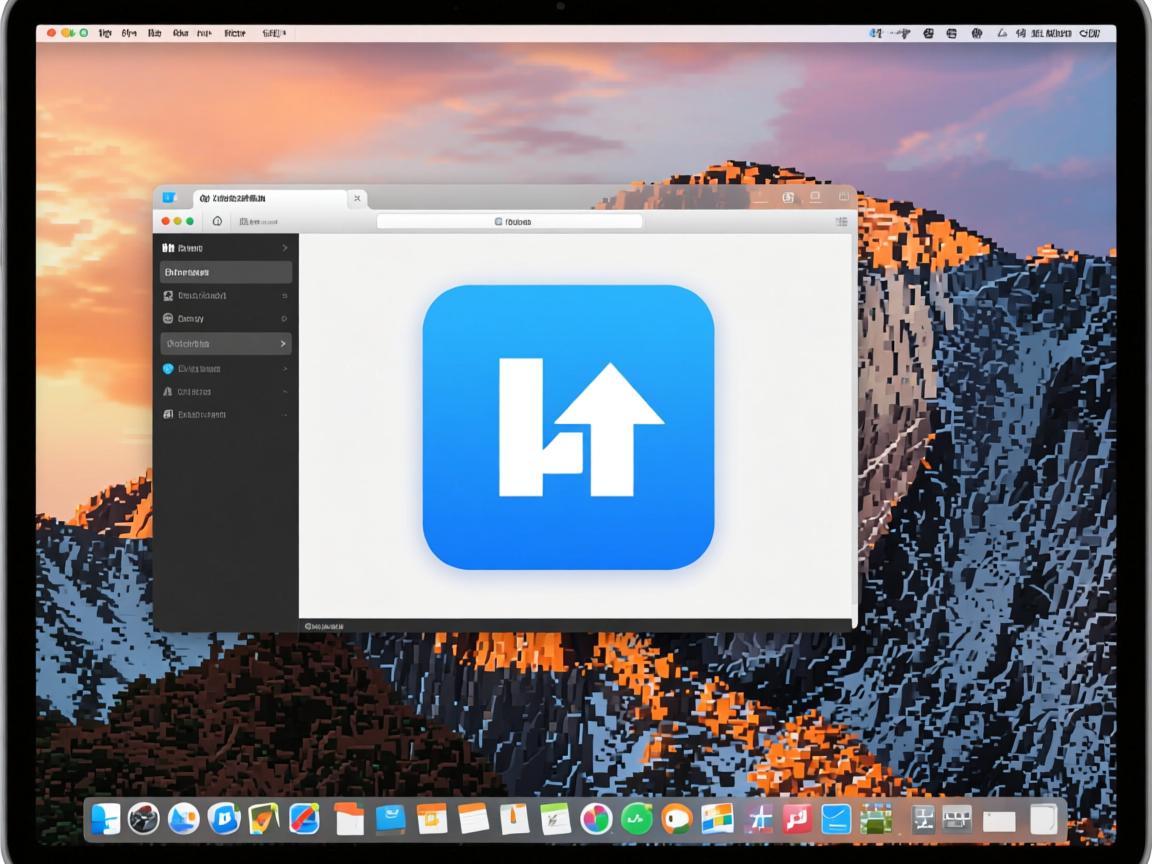Click the letter A icon sidebar item
Viewport: 1152px width, 864px height.
pos(168,391)
